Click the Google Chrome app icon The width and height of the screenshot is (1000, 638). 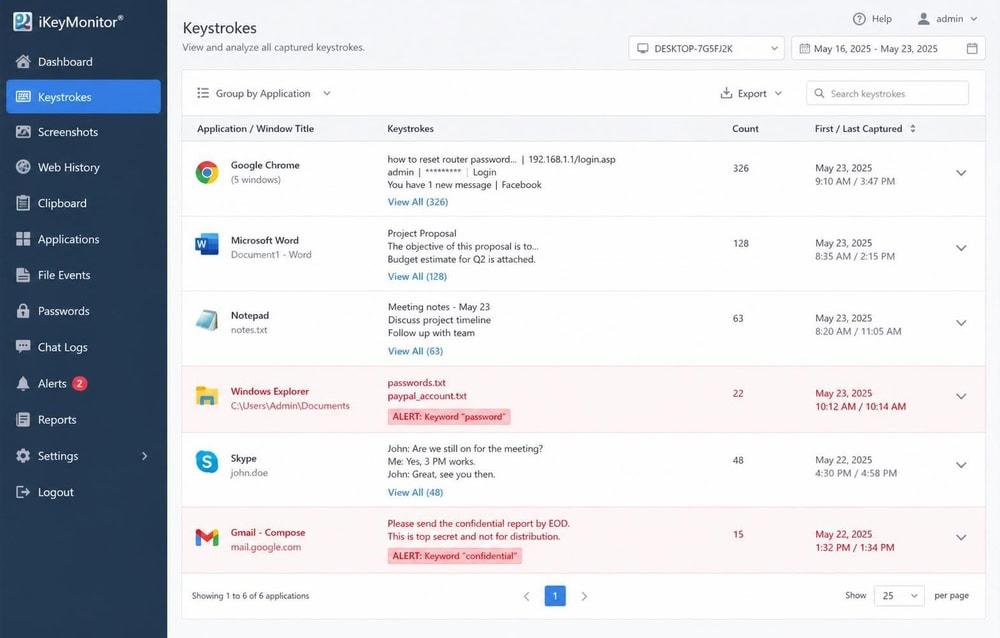(207, 172)
